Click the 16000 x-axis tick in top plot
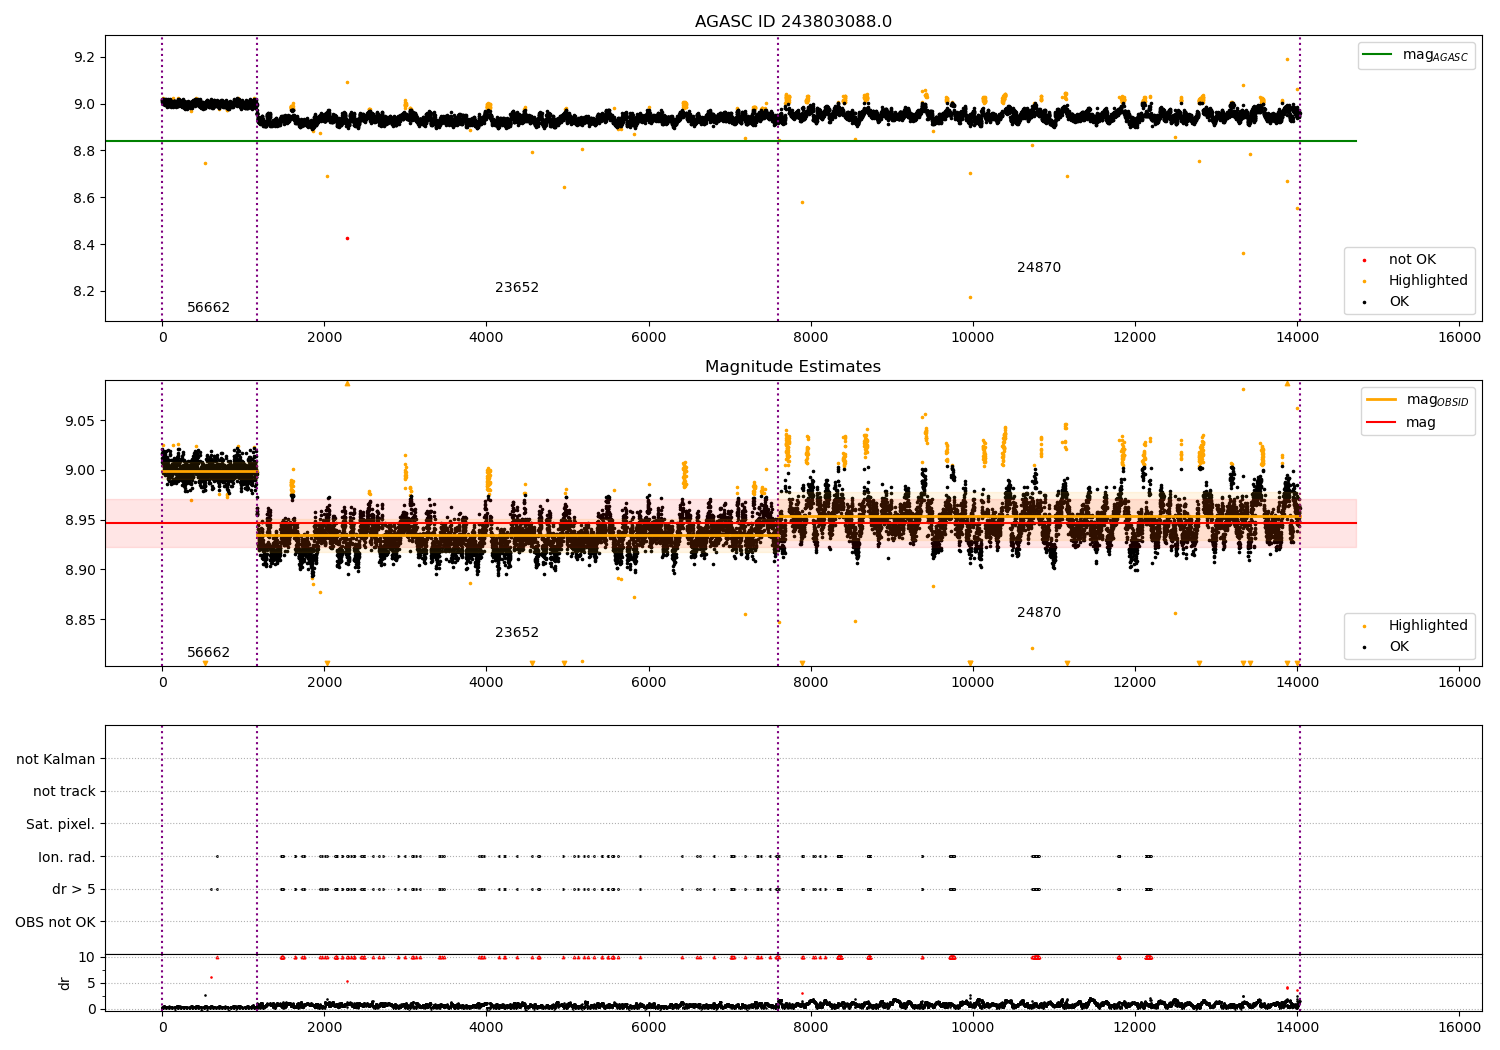Image resolution: width=1500 pixels, height=1050 pixels. (1459, 338)
